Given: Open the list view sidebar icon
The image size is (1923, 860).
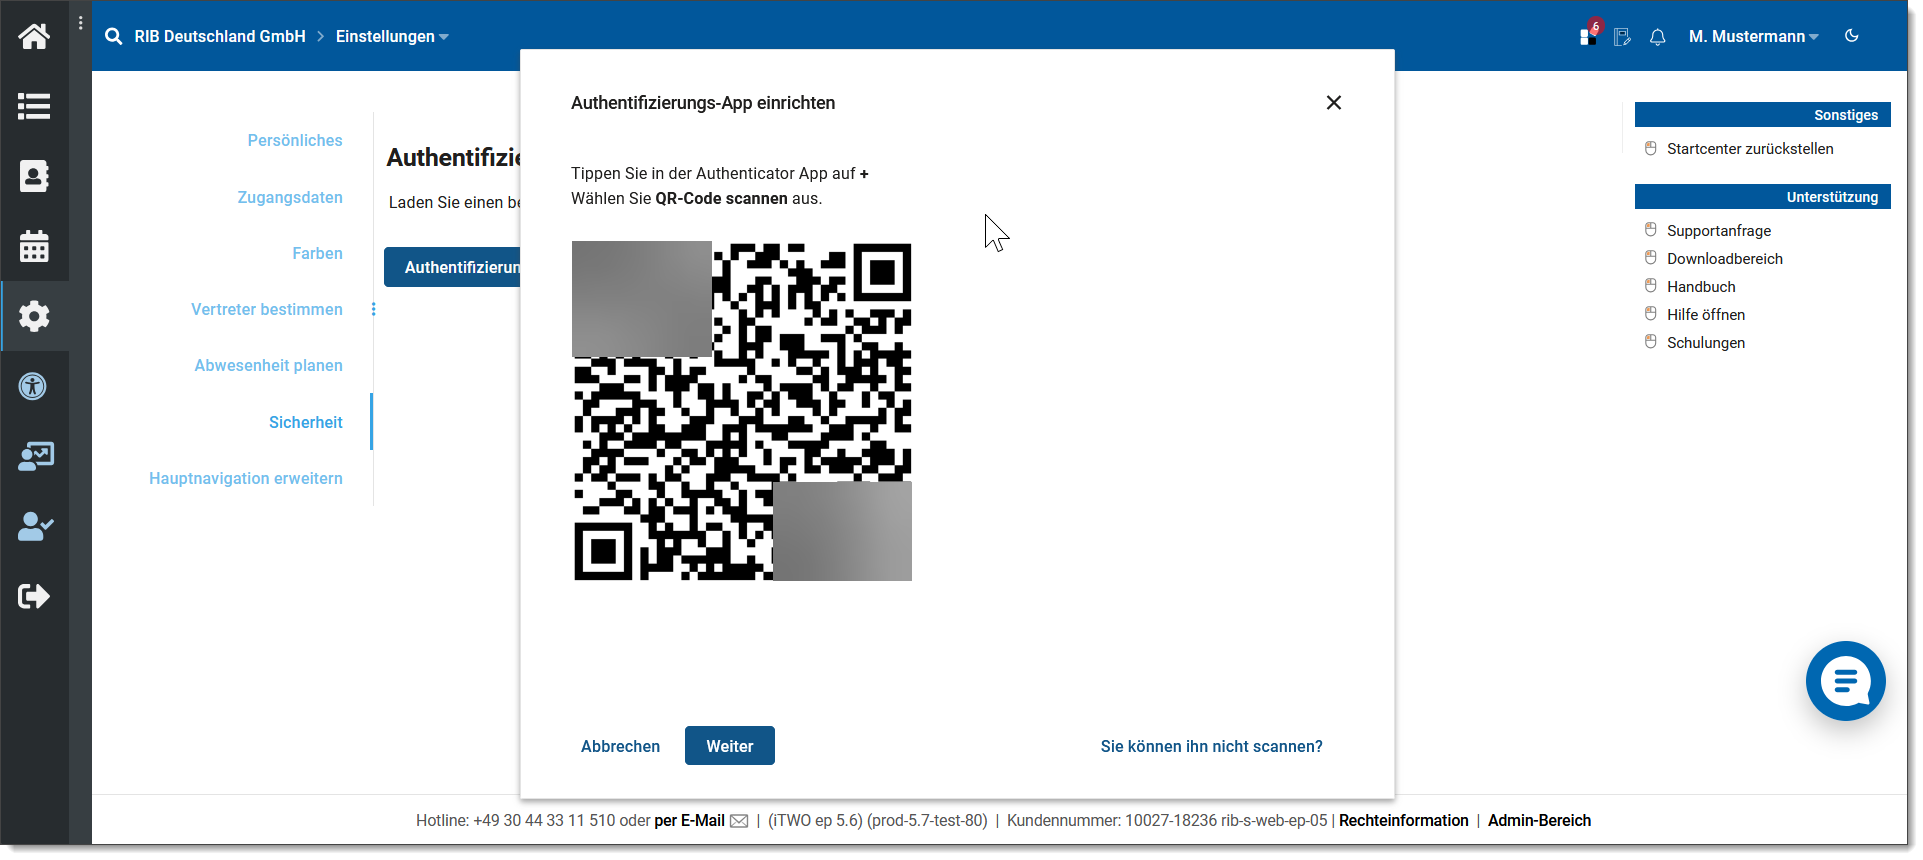Looking at the screenshot, I should (x=34, y=106).
